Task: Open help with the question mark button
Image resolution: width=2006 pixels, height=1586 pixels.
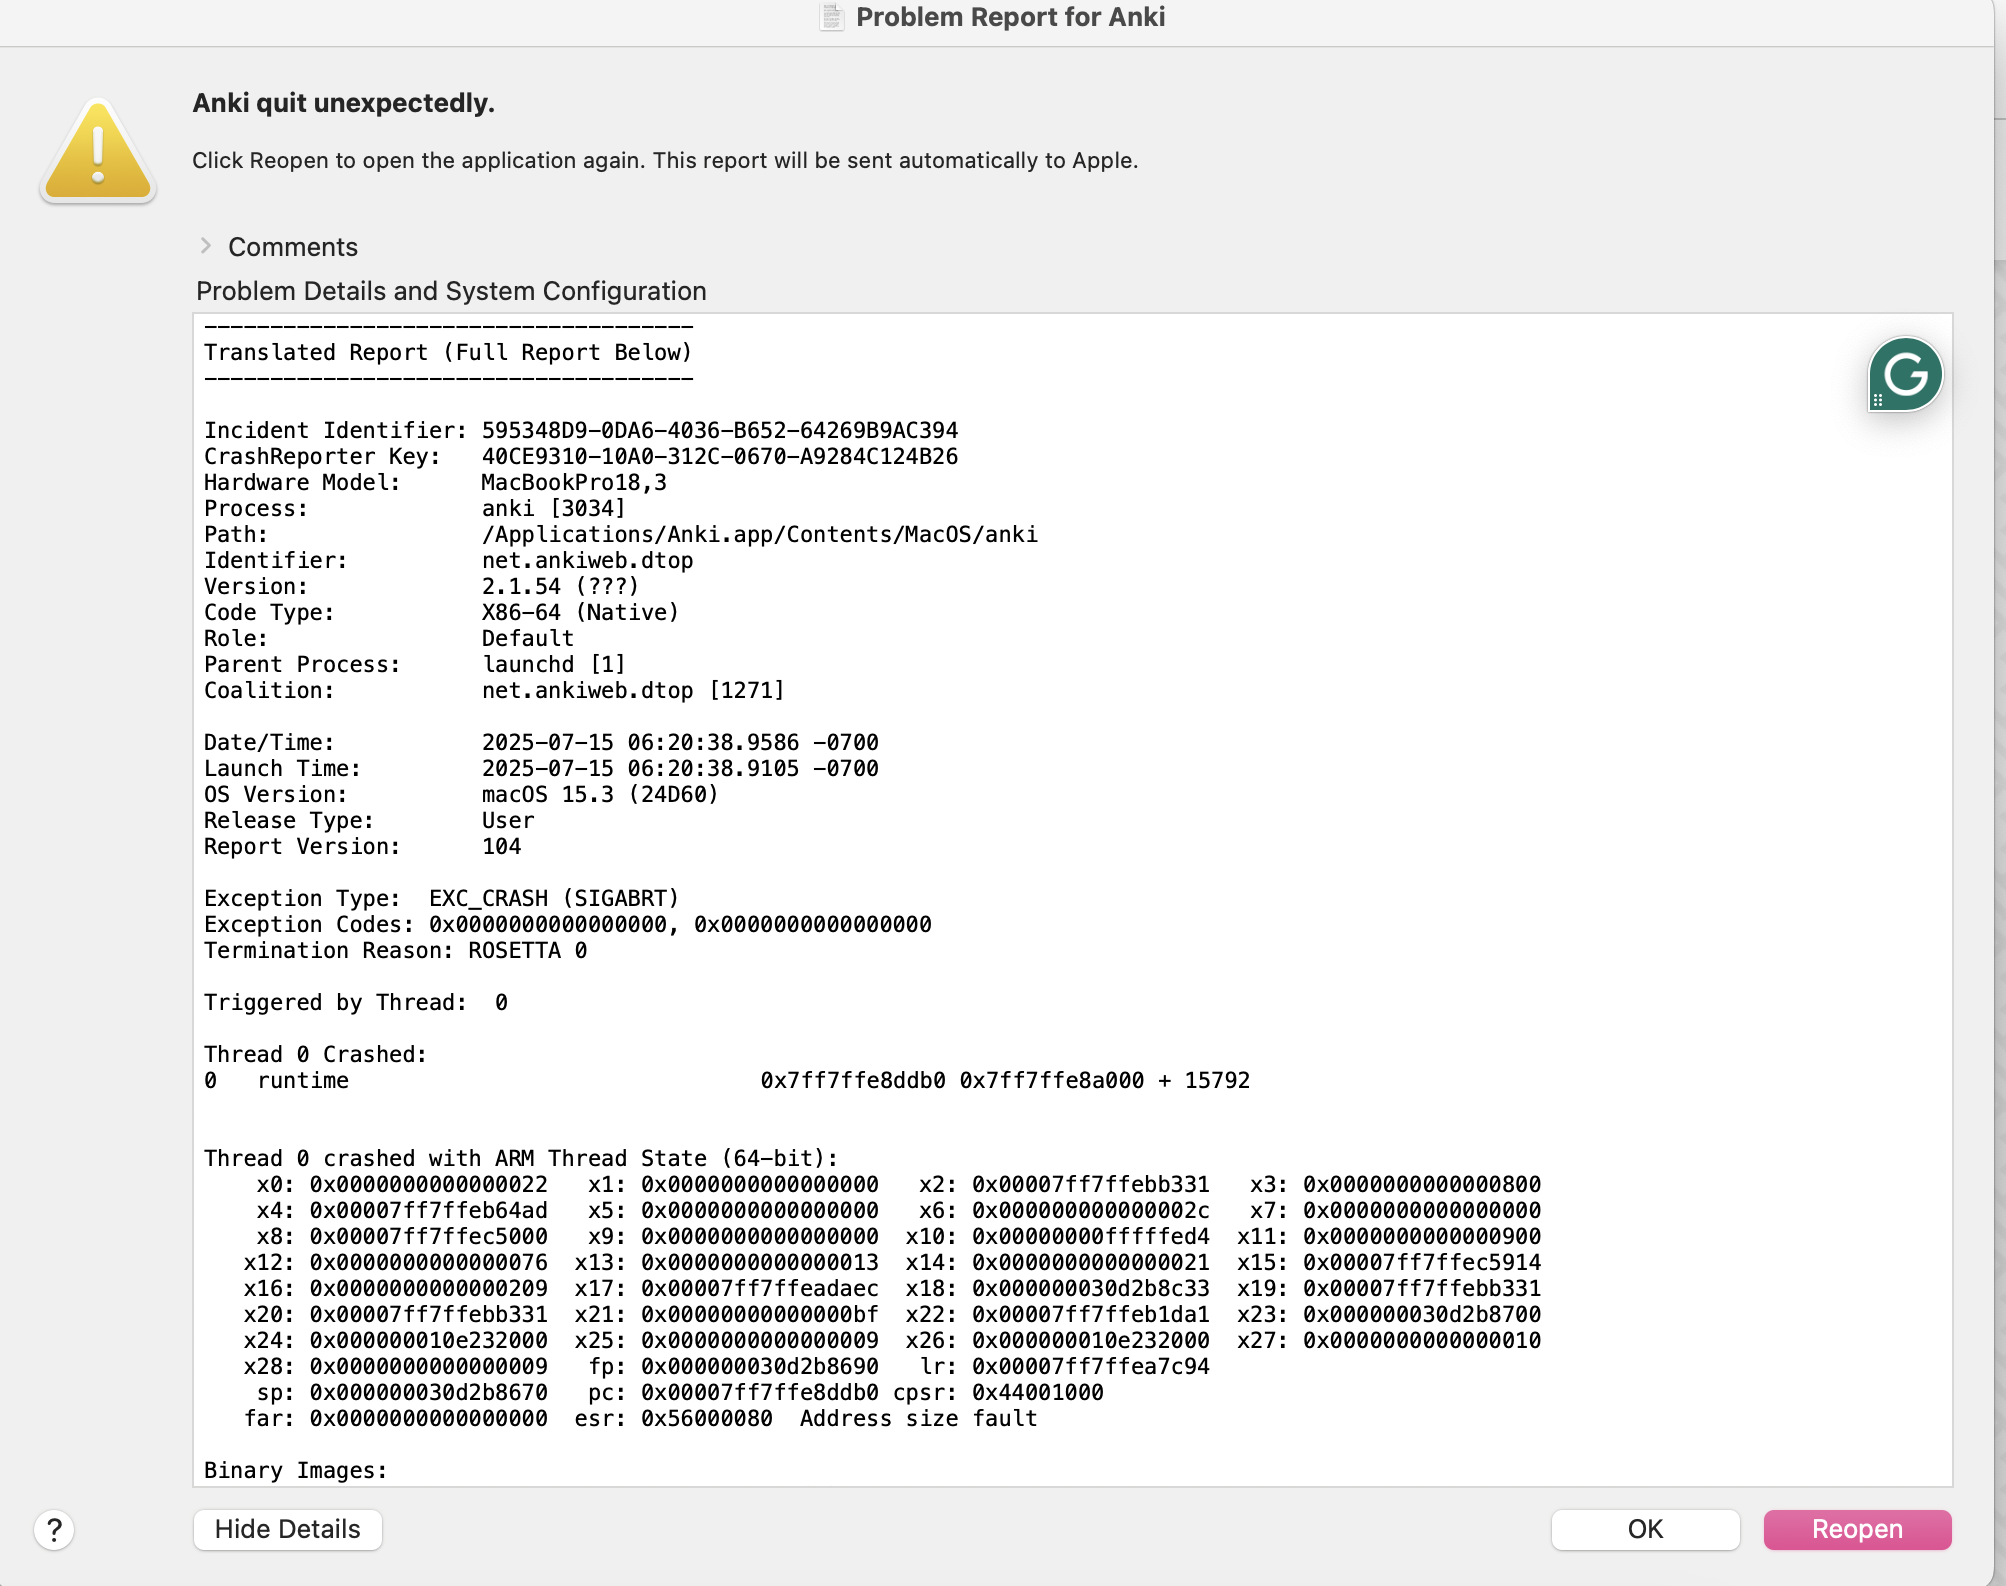Action: (x=54, y=1530)
